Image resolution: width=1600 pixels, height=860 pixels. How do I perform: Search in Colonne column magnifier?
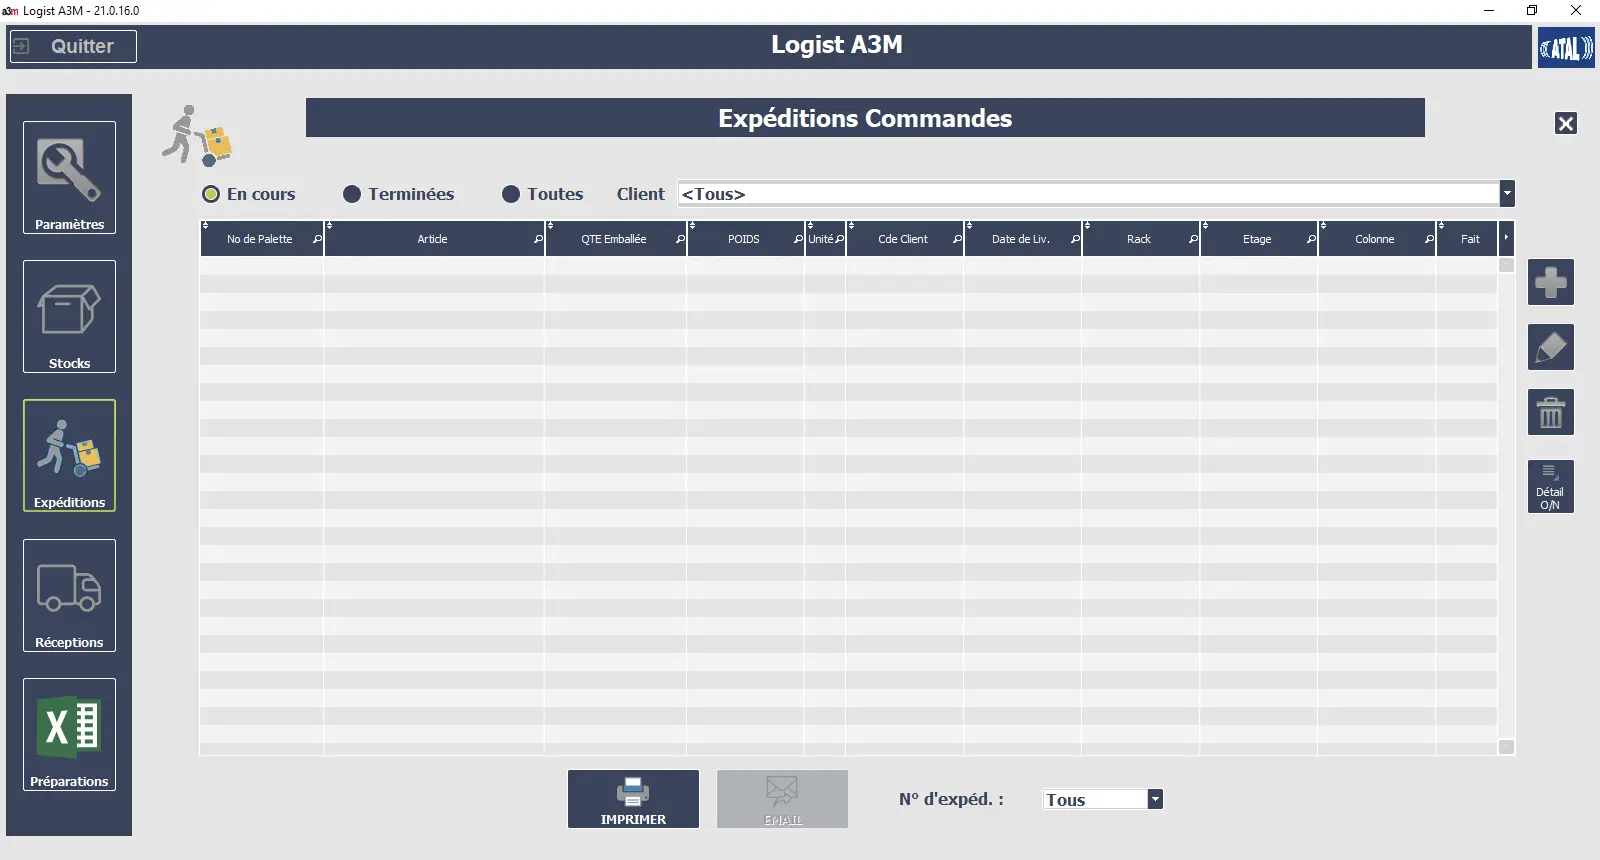point(1429,240)
